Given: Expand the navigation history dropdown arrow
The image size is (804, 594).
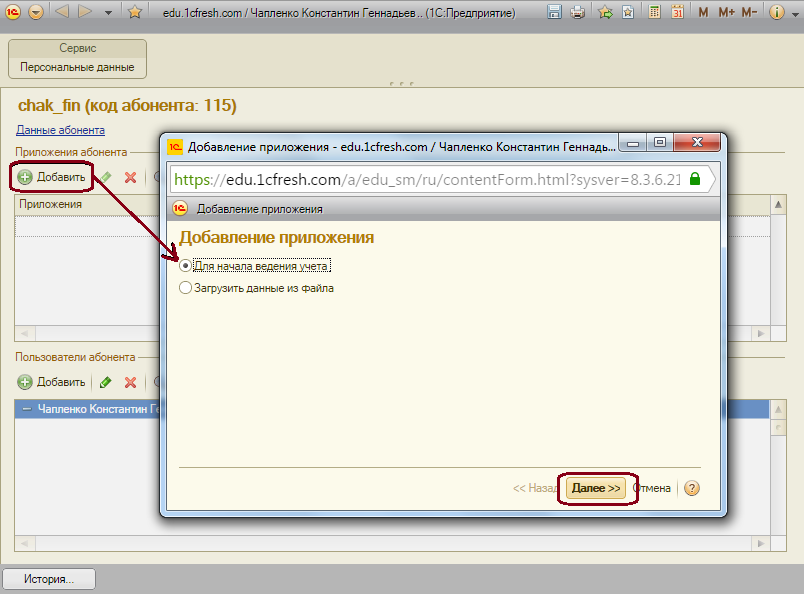Looking at the screenshot, I should (x=108, y=12).
